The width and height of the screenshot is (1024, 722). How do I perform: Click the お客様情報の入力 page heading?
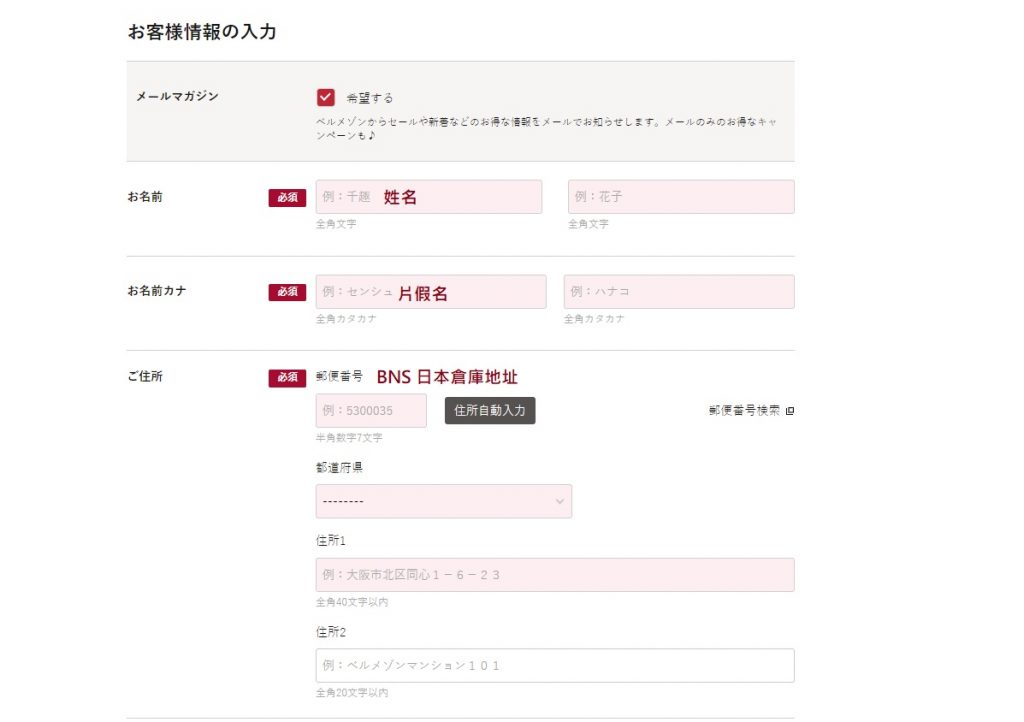201,32
